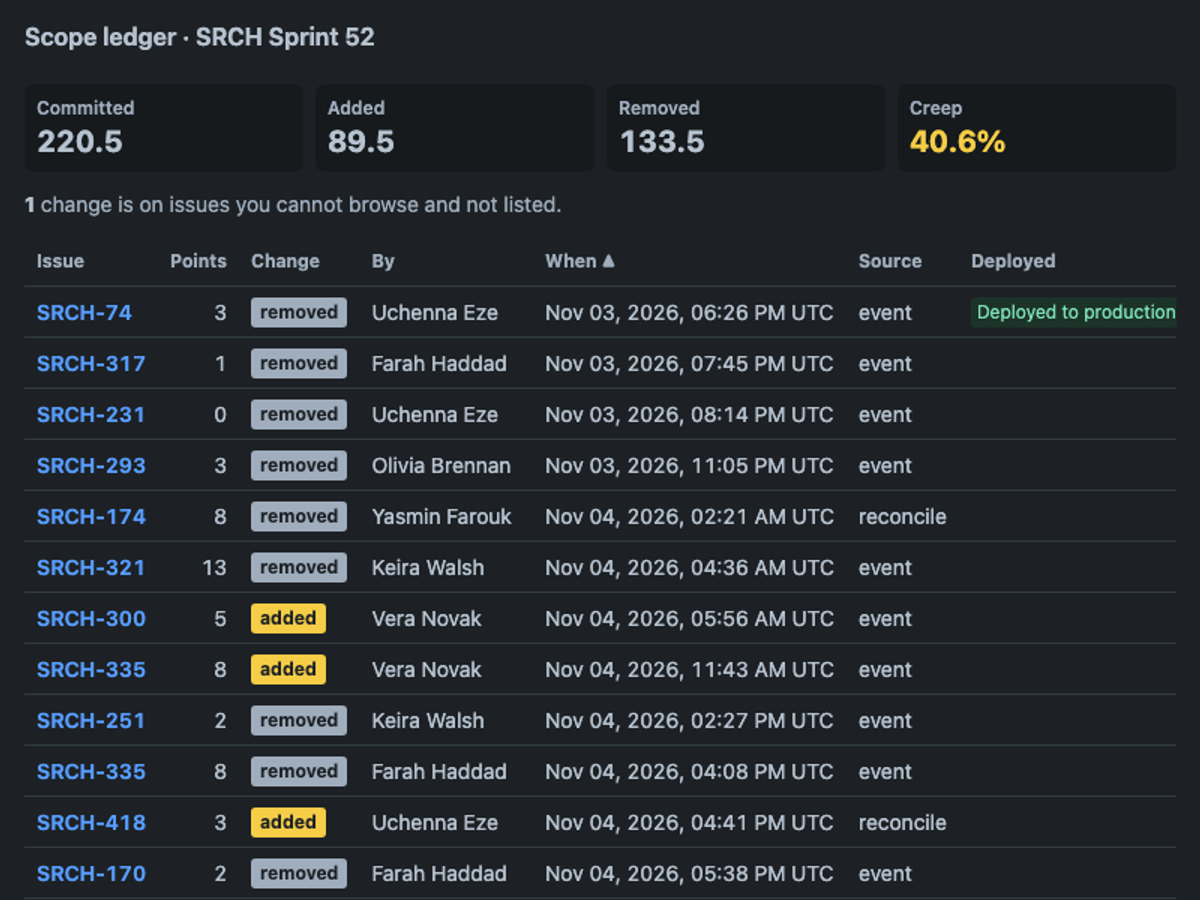Click the Committed 220.5 stat card
Image resolution: width=1200 pixels, height=900 pixels.
pos(164,128)
